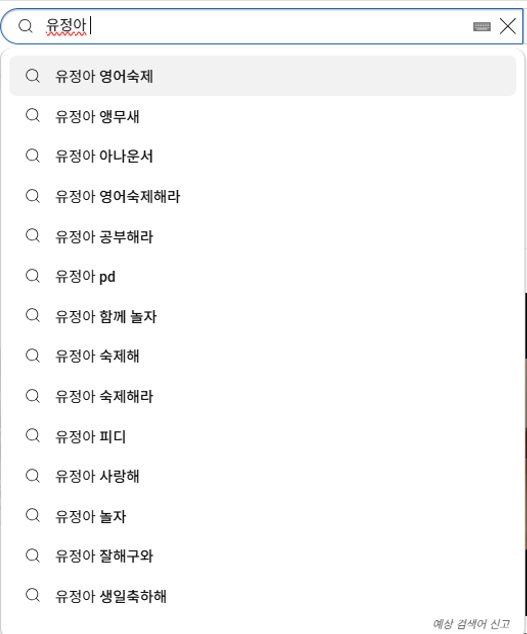Image resolution: width=527 pixels, height=634 pixels.
Task: Open the virtual keyboard icon in search box
Action: [x=481, y=27]
